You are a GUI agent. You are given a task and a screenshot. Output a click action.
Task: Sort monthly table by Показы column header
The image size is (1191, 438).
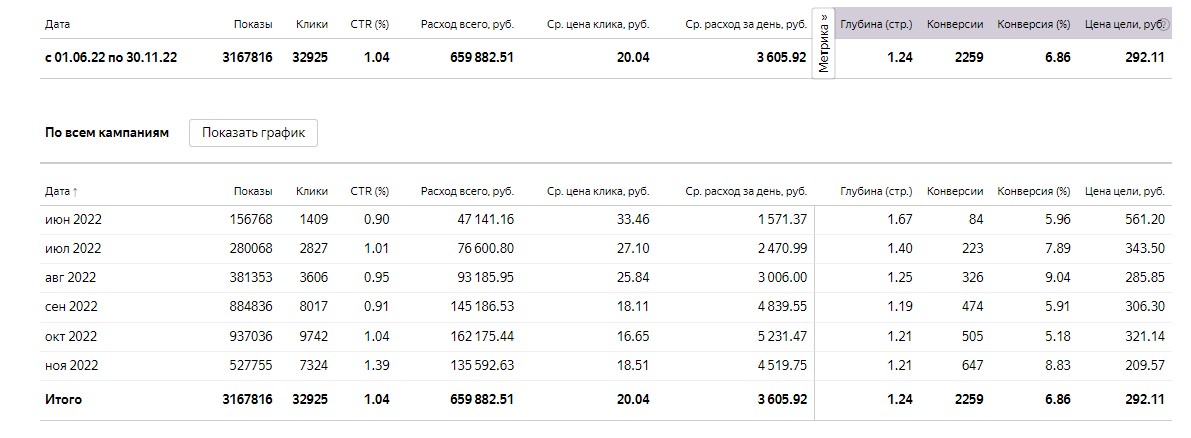coord(253,191)
